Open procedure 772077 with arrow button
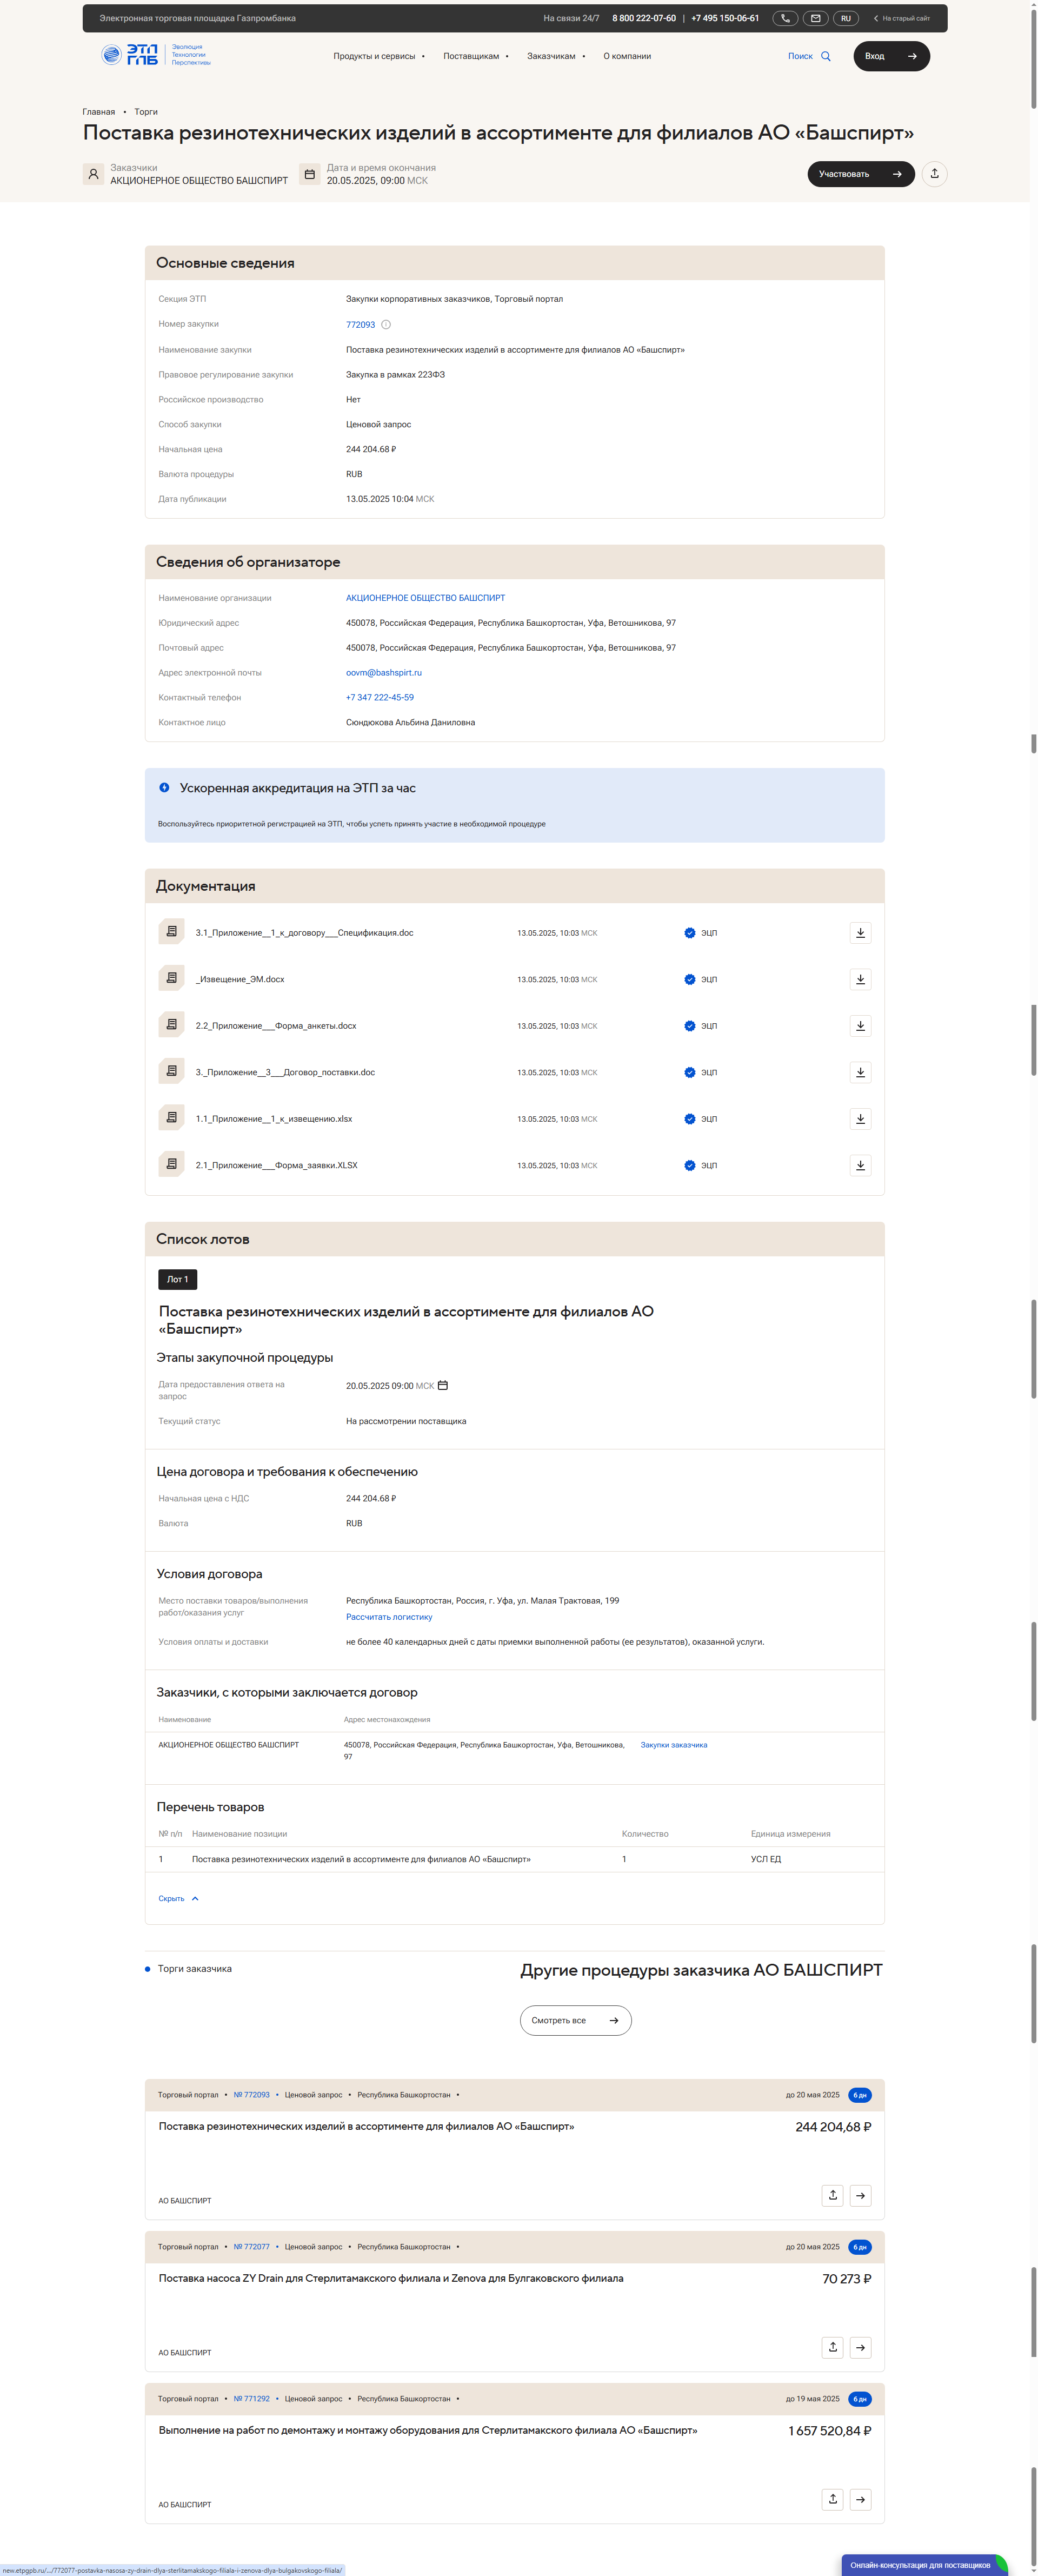1038x2576 pixels. pyautogui.click(x=860, y=2347)
